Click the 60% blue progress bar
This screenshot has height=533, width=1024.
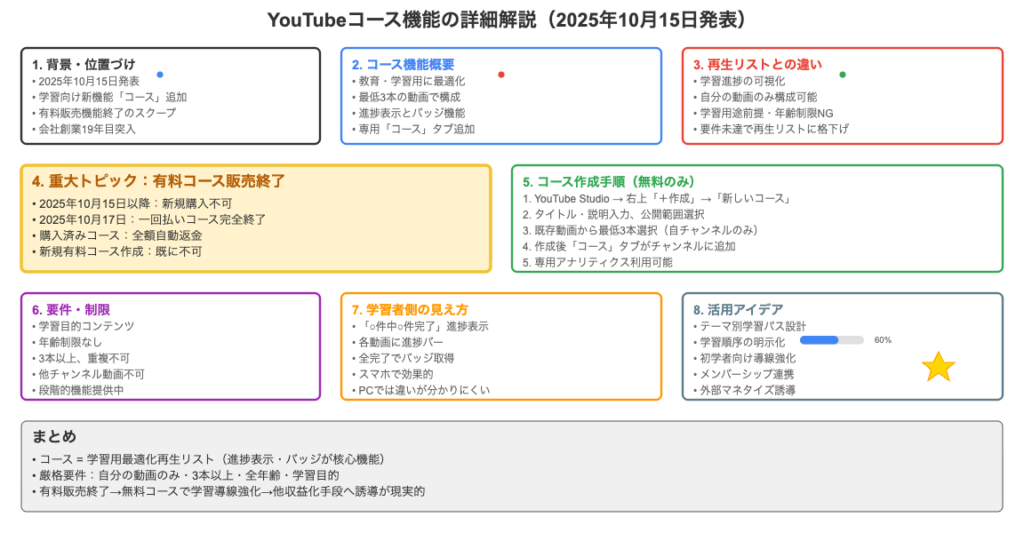(833, 340)
